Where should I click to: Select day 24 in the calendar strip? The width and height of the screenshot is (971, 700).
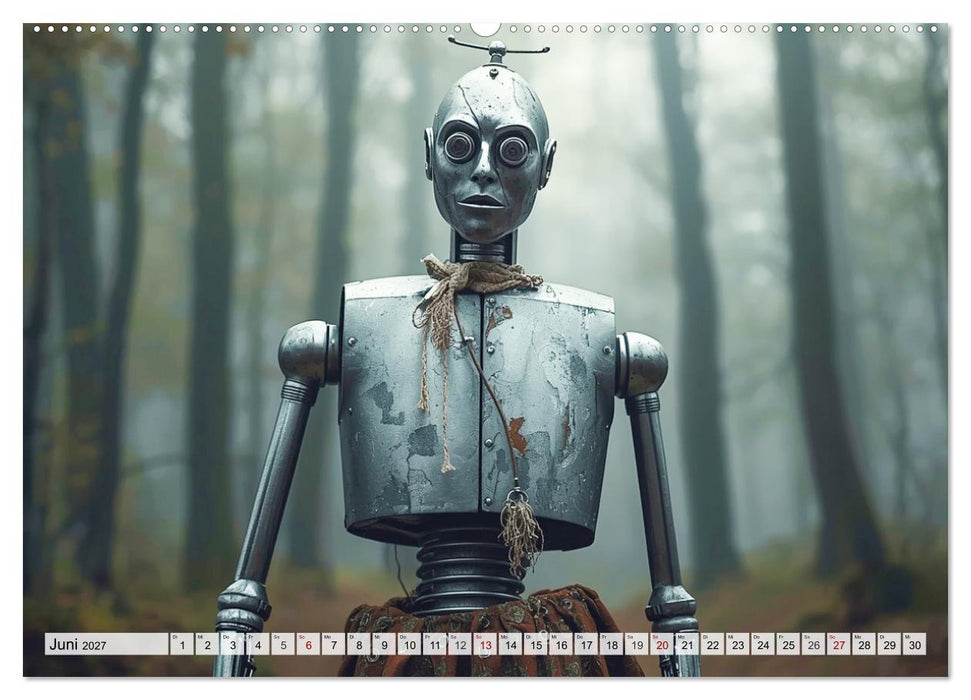(x=764, y=644)
